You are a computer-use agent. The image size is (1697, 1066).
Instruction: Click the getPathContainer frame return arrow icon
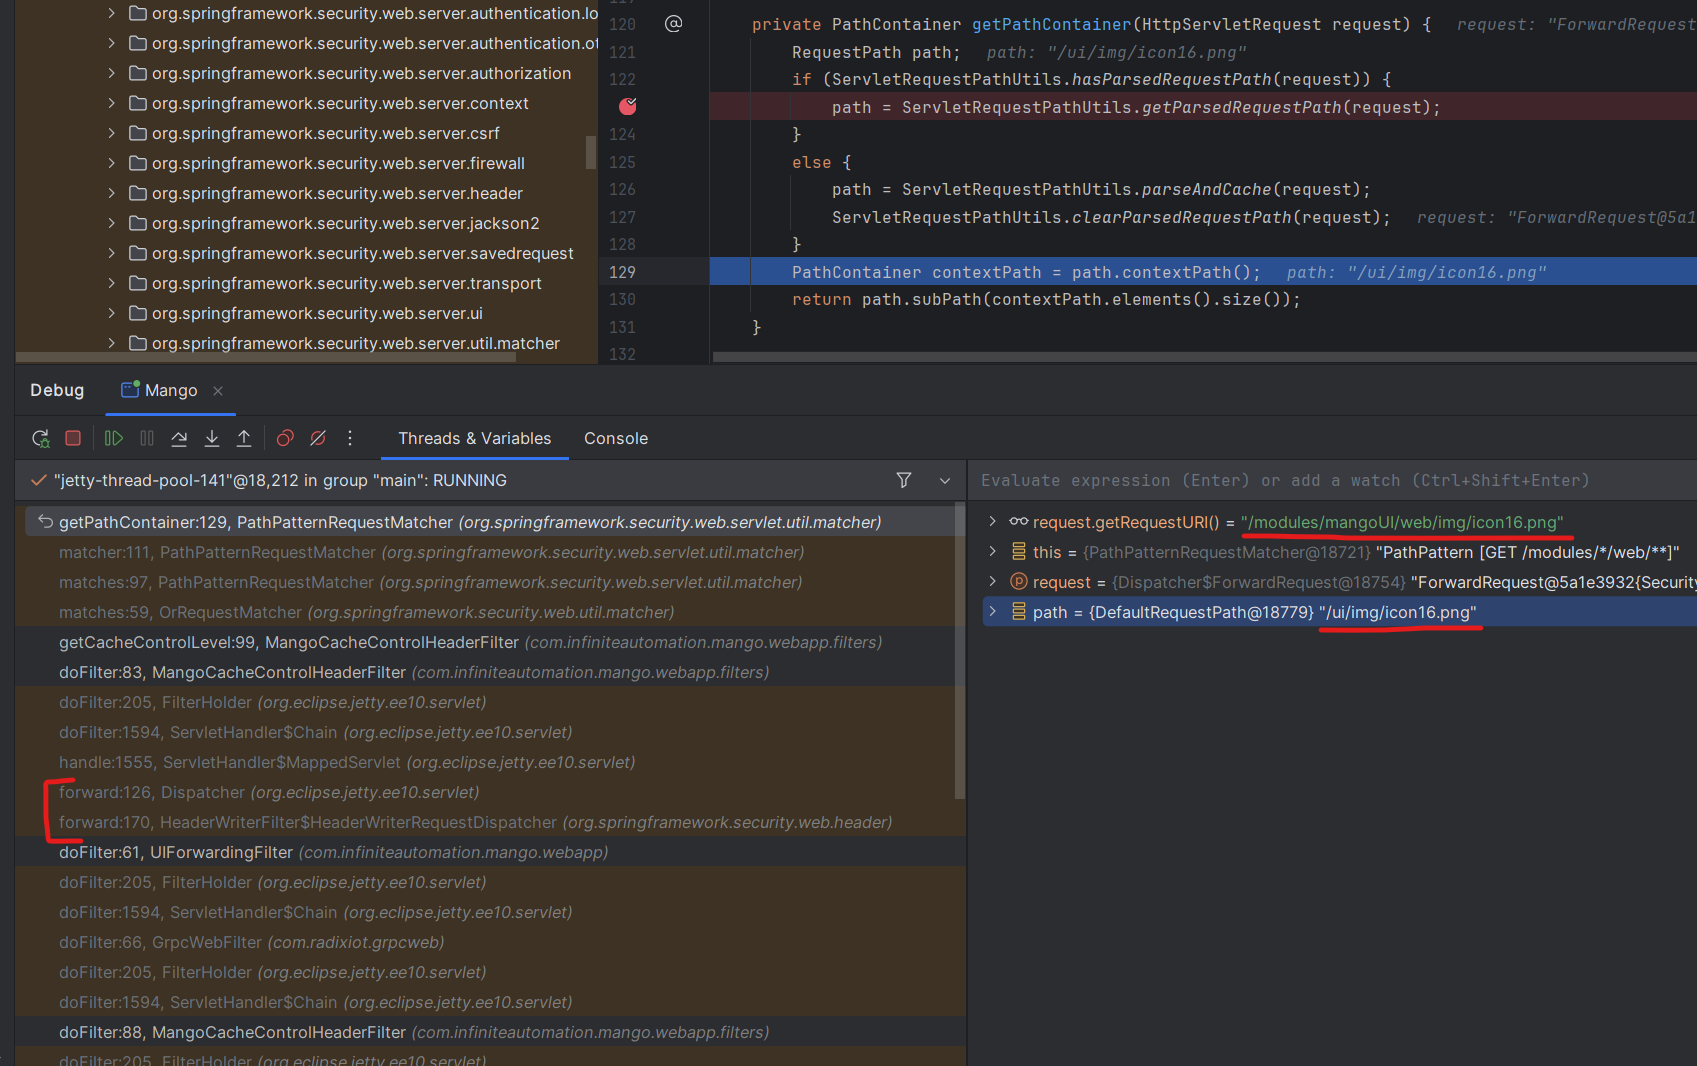click(45, 521)
